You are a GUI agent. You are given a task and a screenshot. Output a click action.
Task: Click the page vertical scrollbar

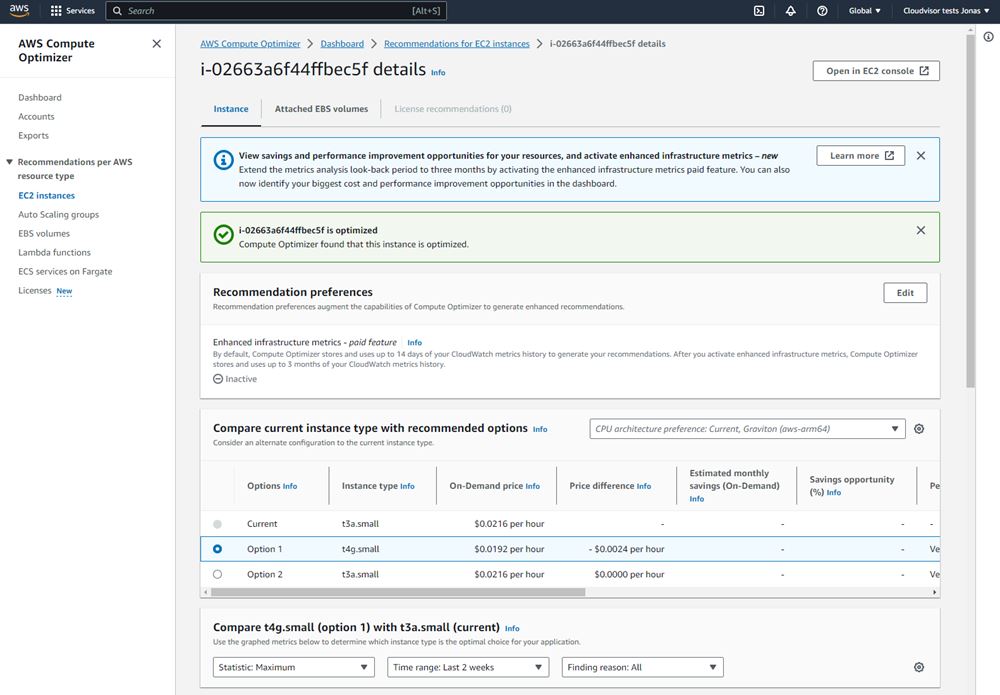[x=970, y=210]
